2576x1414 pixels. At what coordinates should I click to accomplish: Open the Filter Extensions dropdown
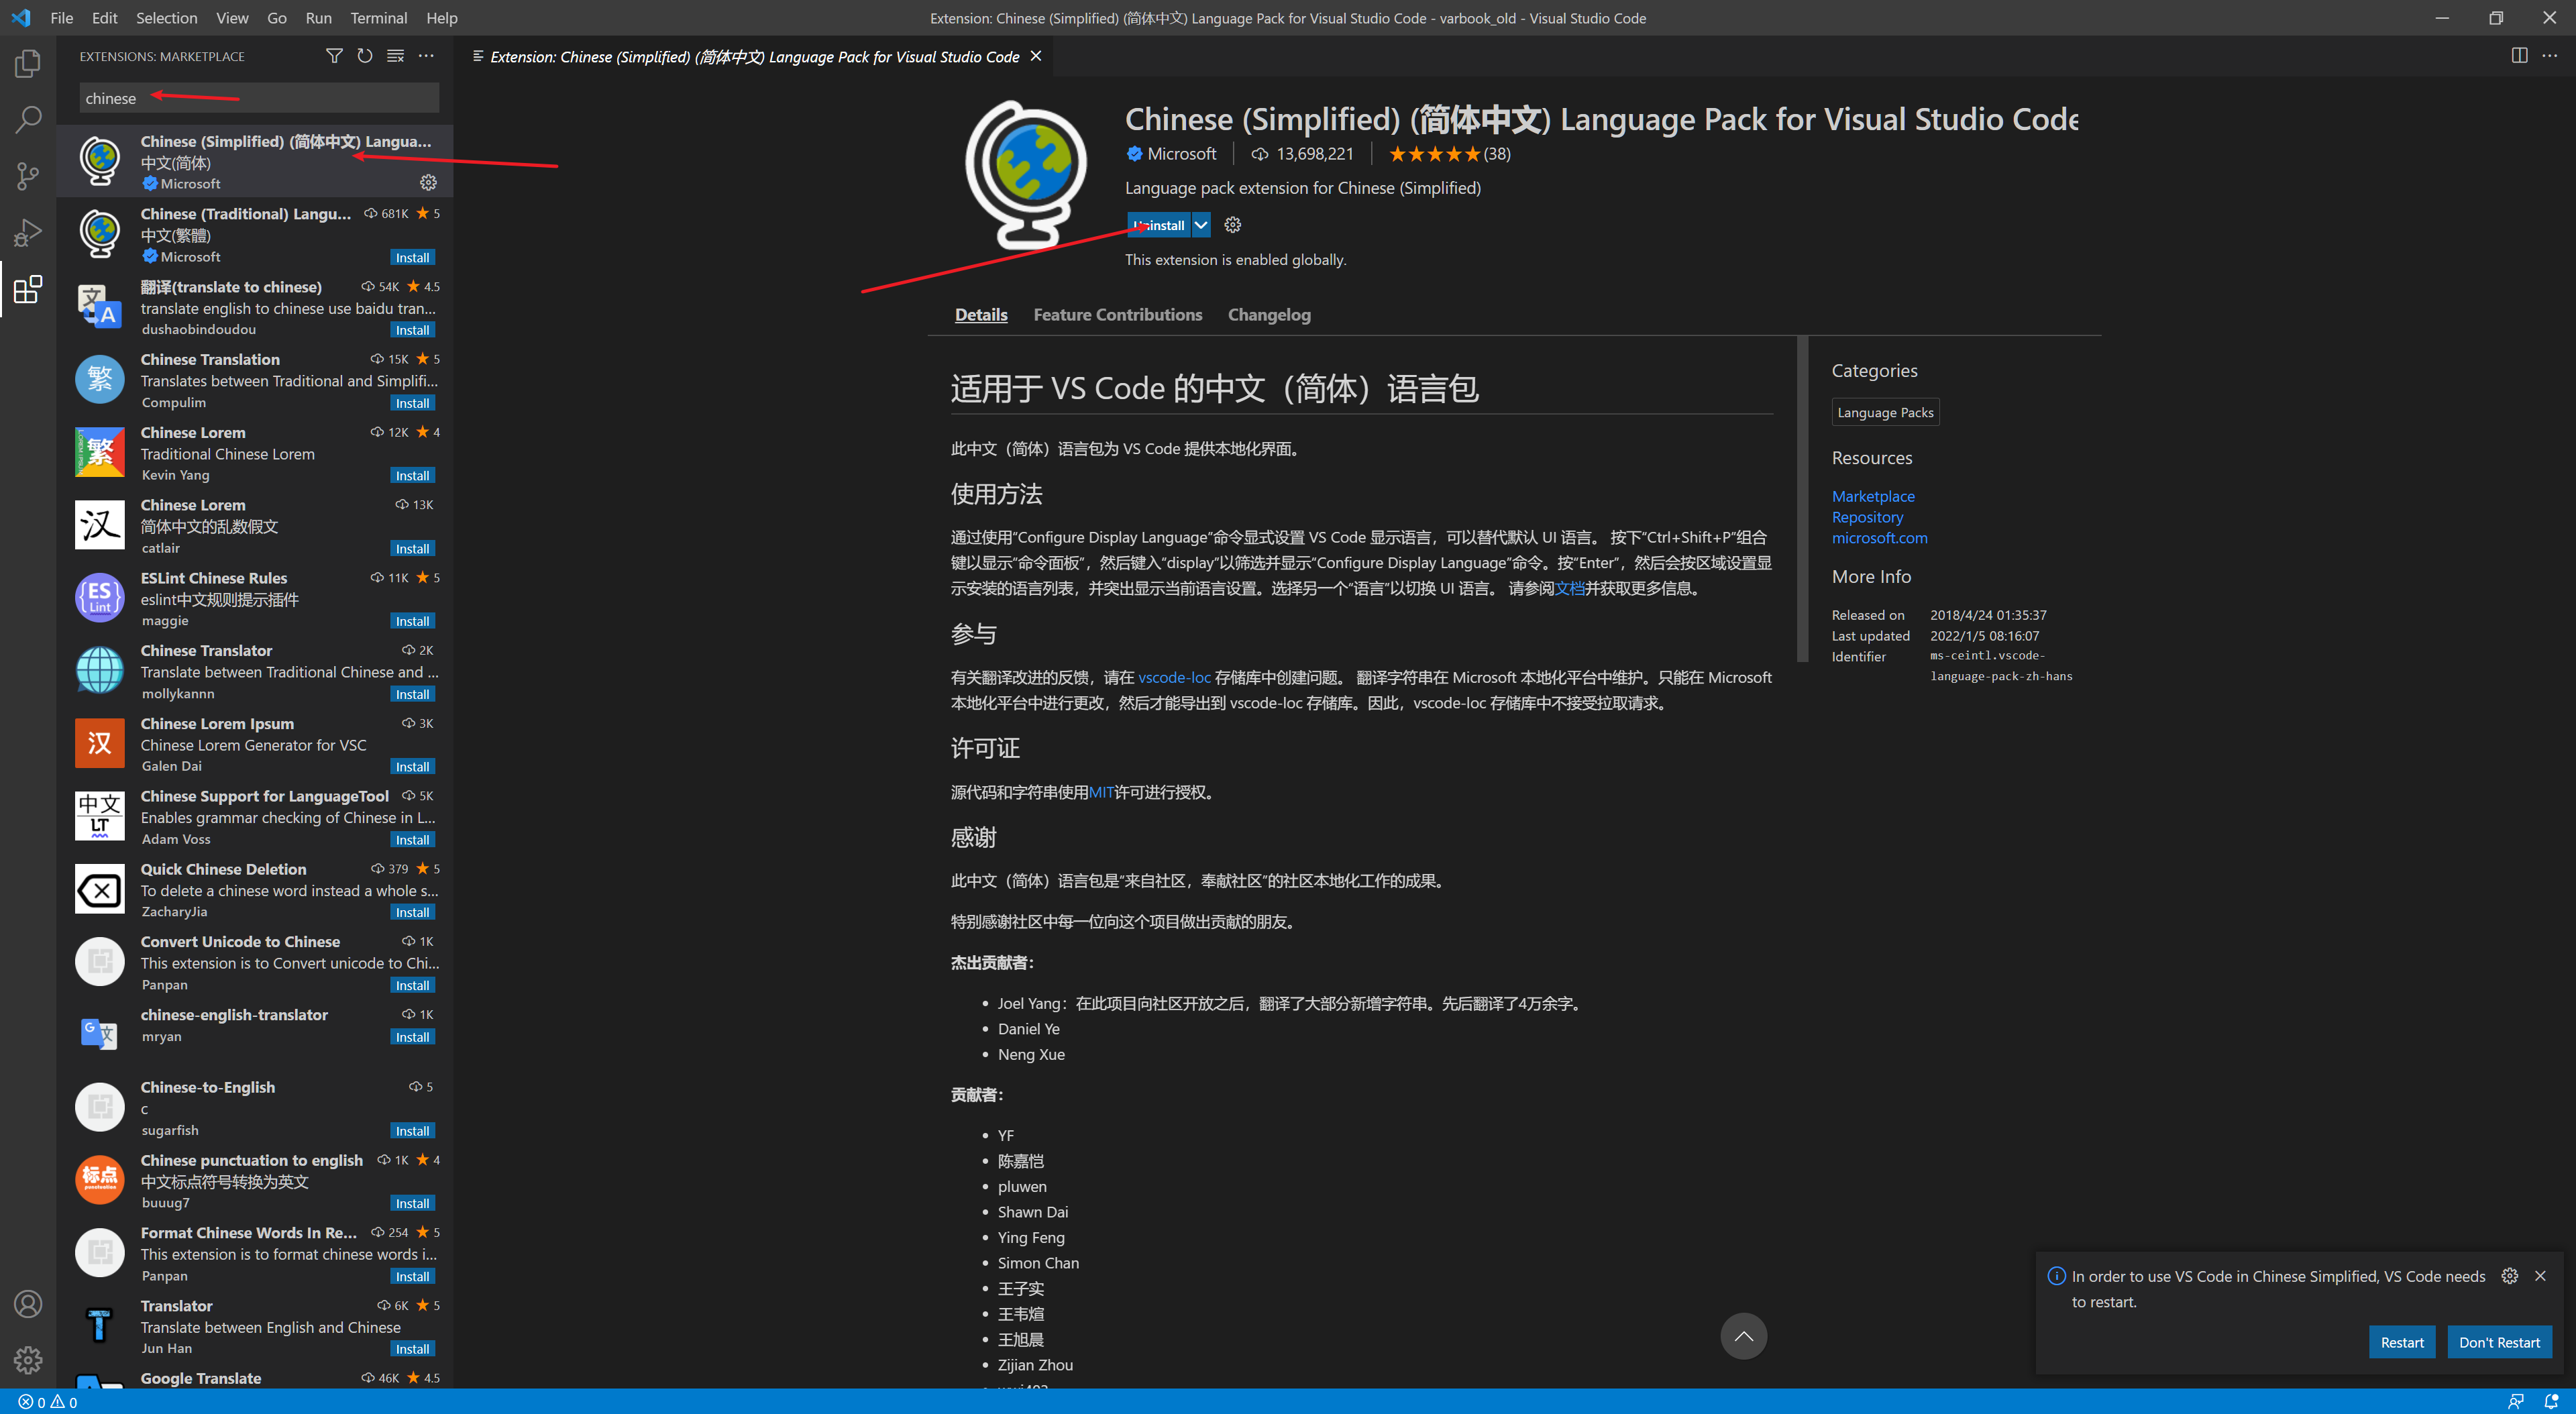[334, 56]
